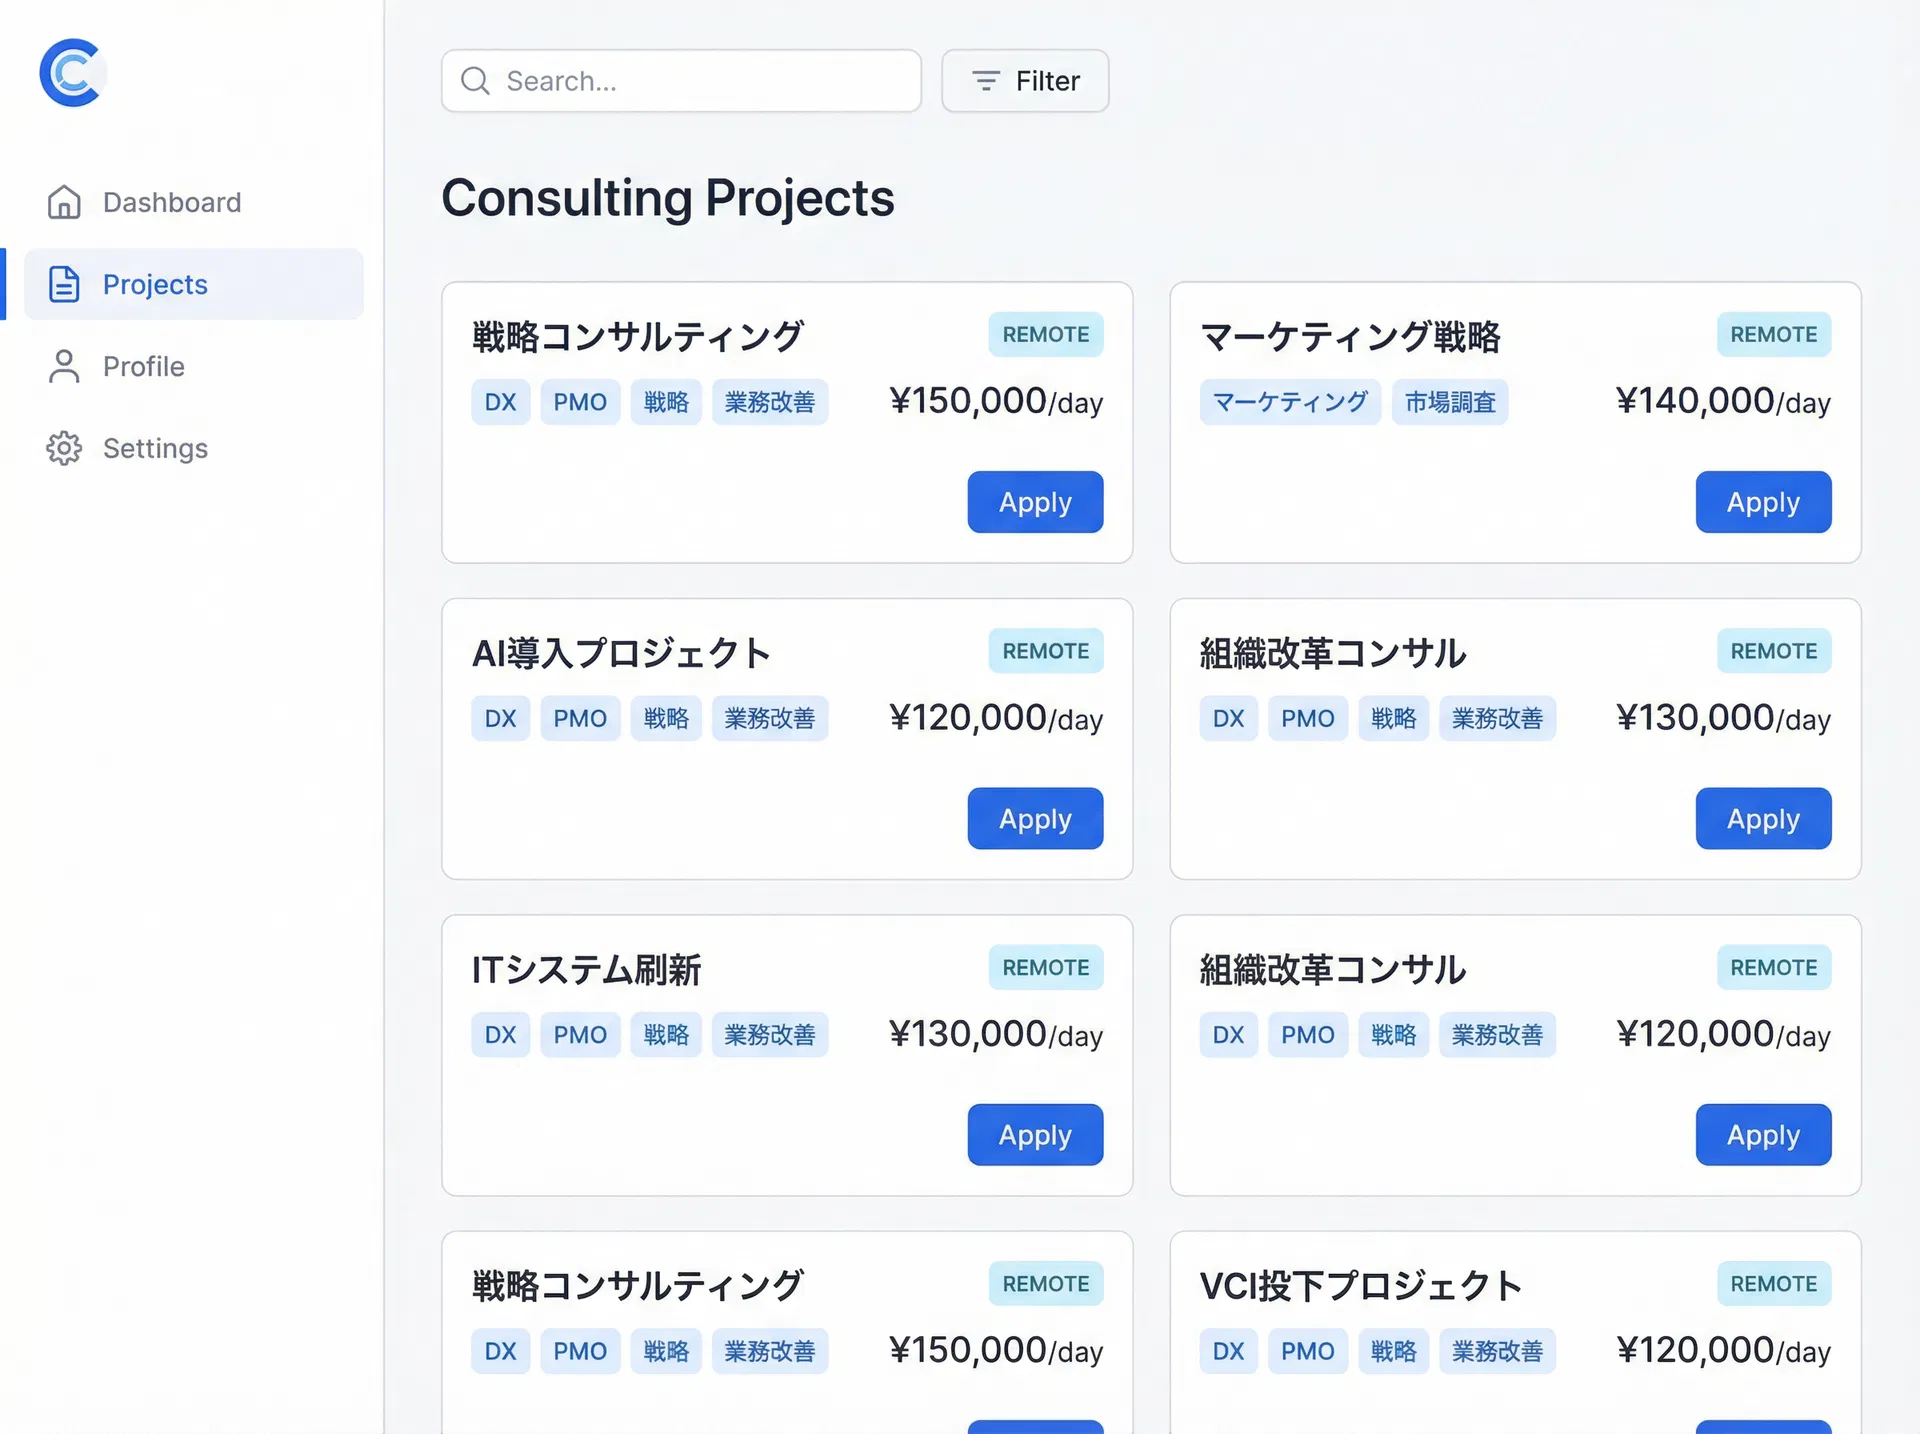Image resolution: width=1920 pixels, height=1434 pixels.
Task: Apply to 戦略コンサルティング project
Action: coord(1034,502)
